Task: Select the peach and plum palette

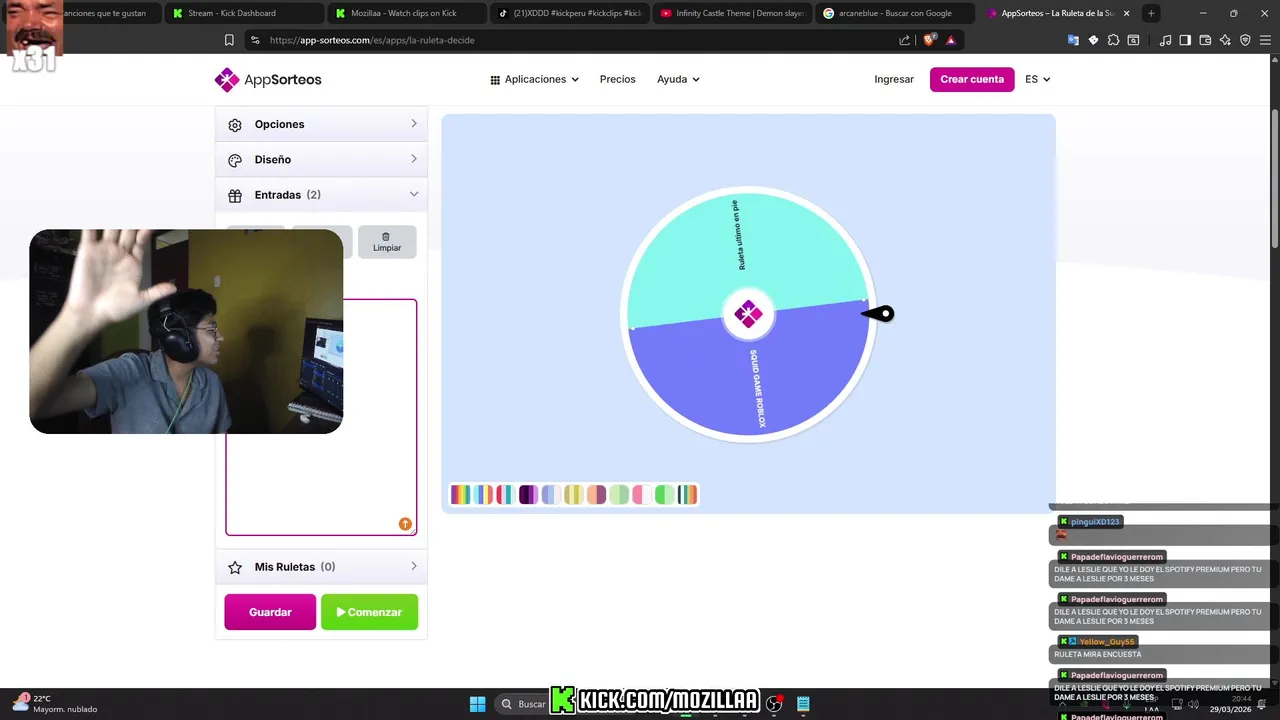Action: click(x=596, y=494)
